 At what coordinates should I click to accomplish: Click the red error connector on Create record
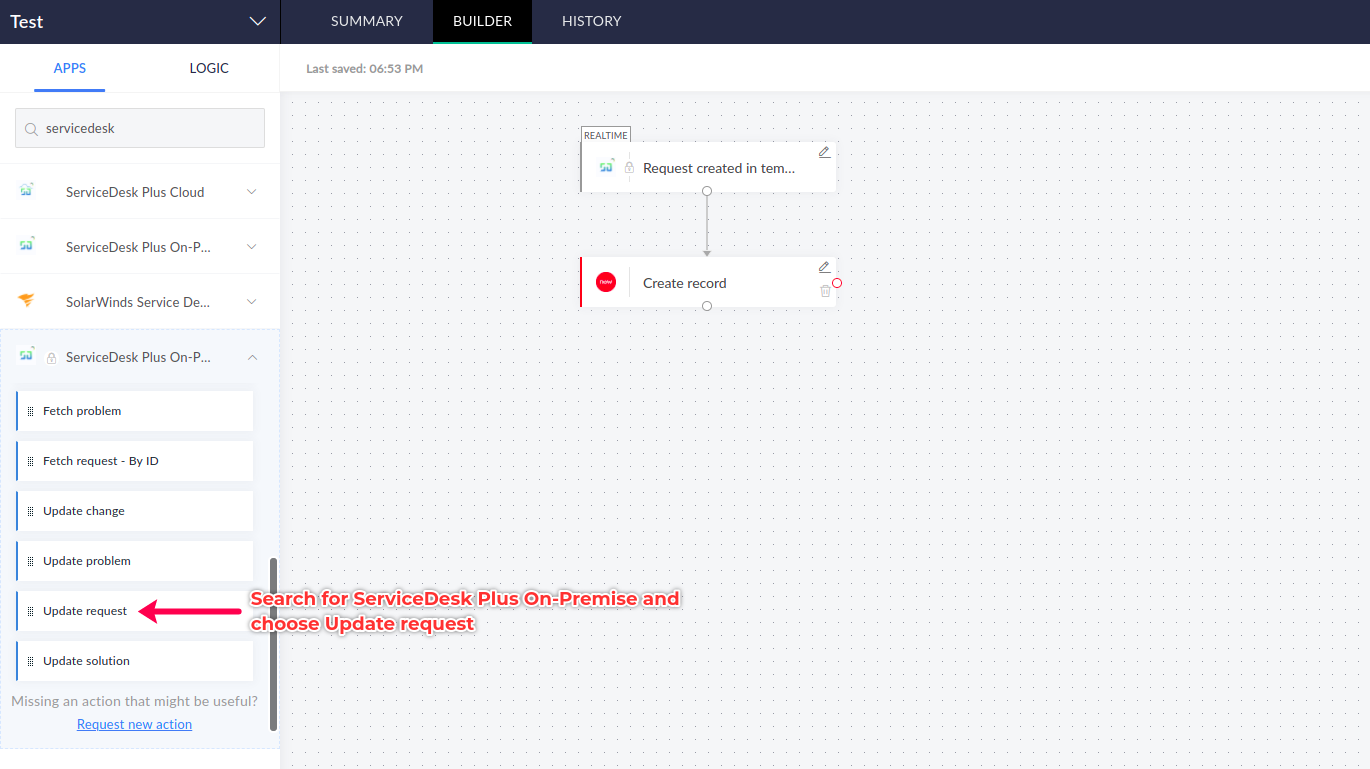pos(837,283)
